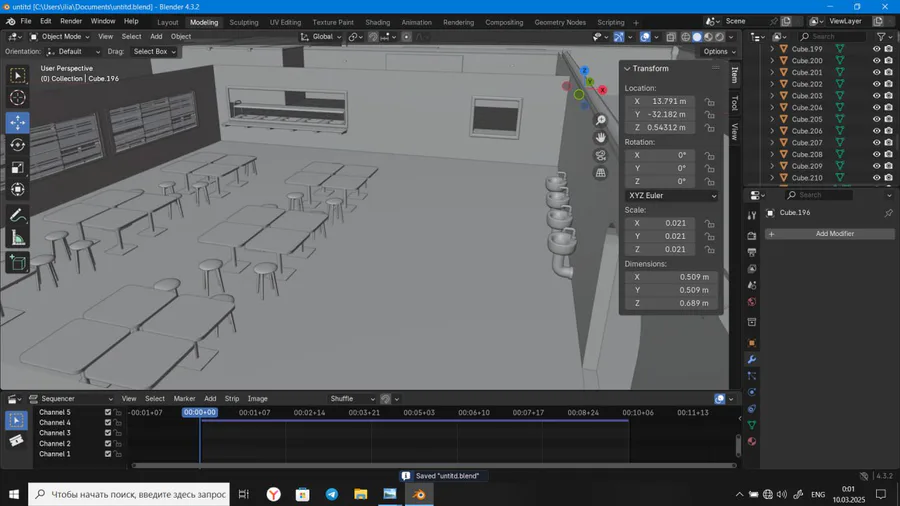Open the Object Data properties tab

pos(752,425)
